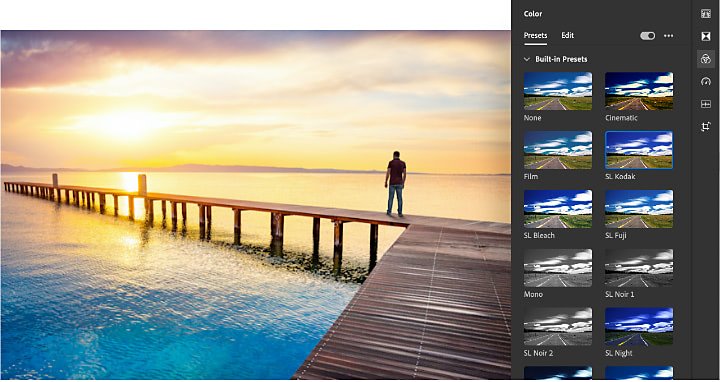Open the Color panel icon in the sidebar
This screenshot has width=720, height=382.
[706, 59]
